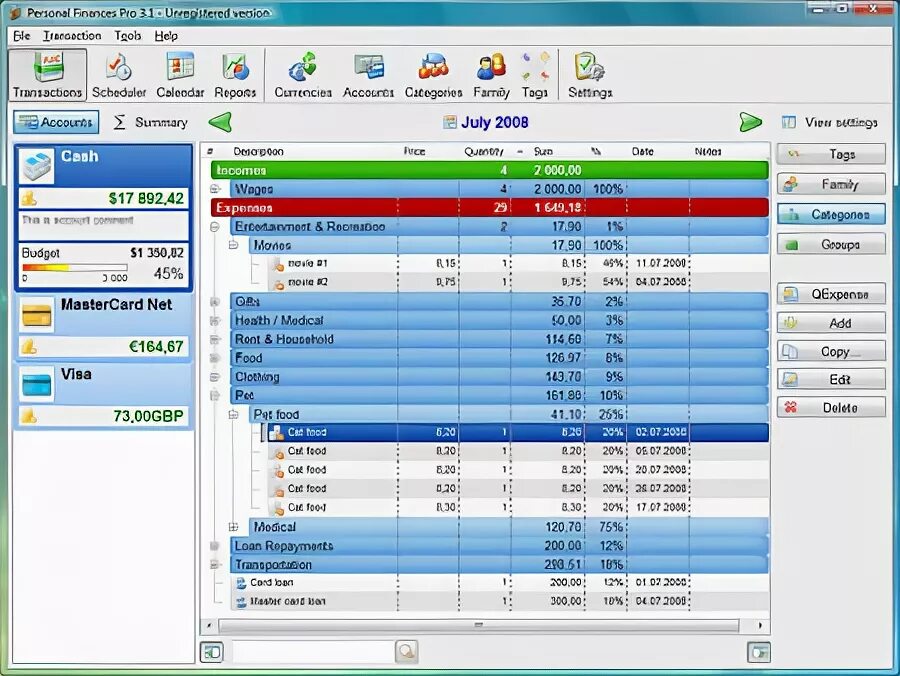Expand the Food category
The height and width of the screenshot is (676, 900).
(x=215, y=358)
